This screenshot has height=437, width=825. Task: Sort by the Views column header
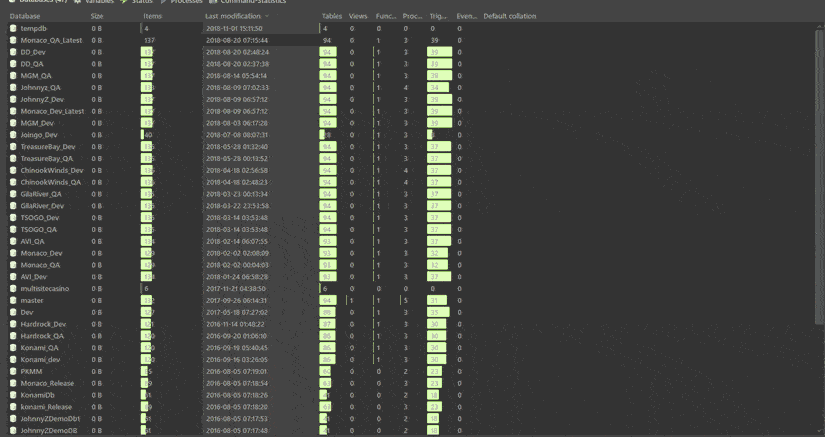[358, 16]
